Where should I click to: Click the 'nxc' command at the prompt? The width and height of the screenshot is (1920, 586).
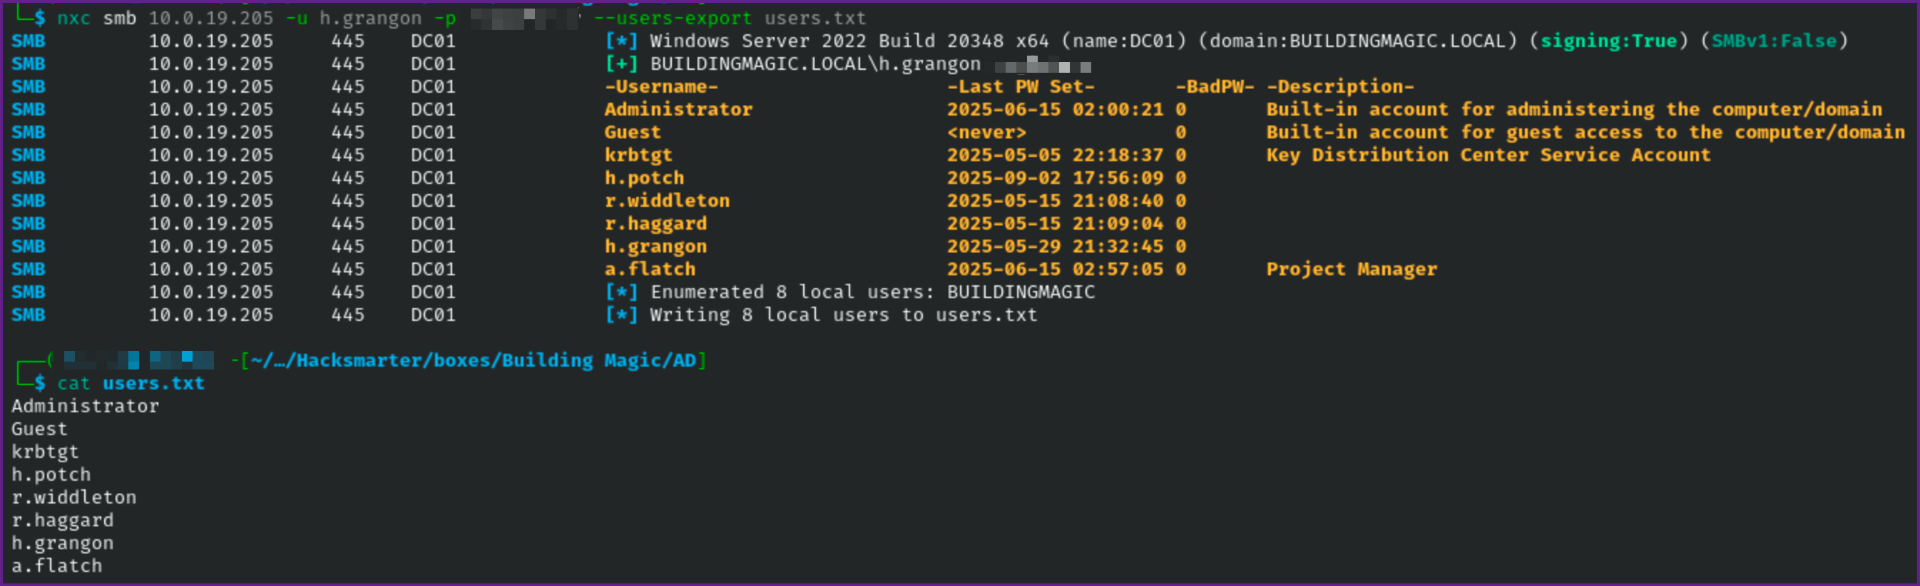pyautogui.click(x=74, y=18)
